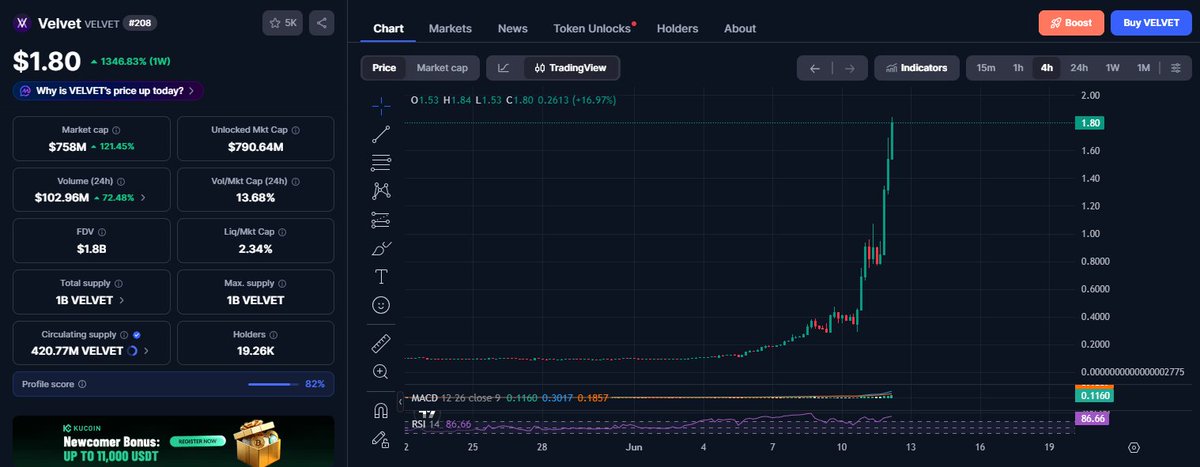
Task: Open Profile score info icon
Action: 82,384
